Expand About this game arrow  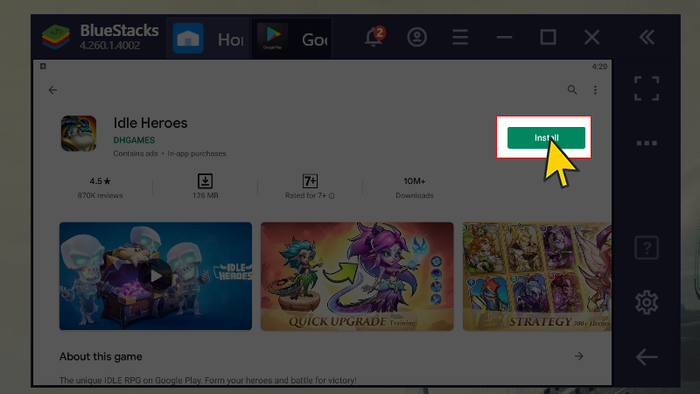coord(579,356)
